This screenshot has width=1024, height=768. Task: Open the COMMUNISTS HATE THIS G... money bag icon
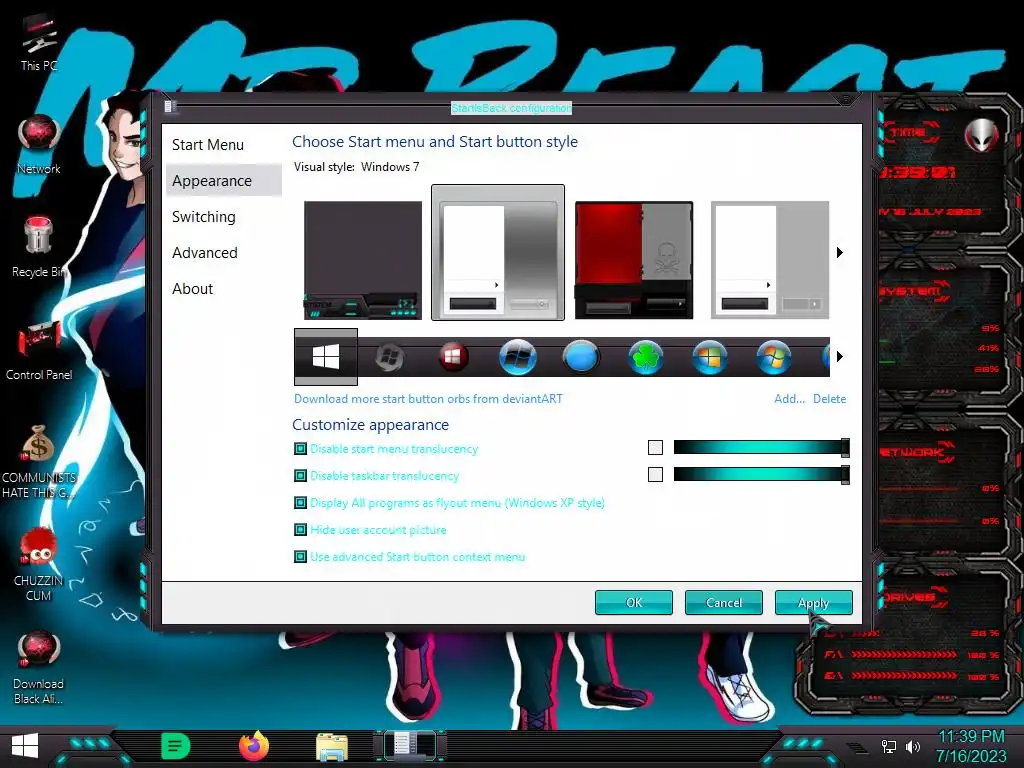tap(39, 462)
